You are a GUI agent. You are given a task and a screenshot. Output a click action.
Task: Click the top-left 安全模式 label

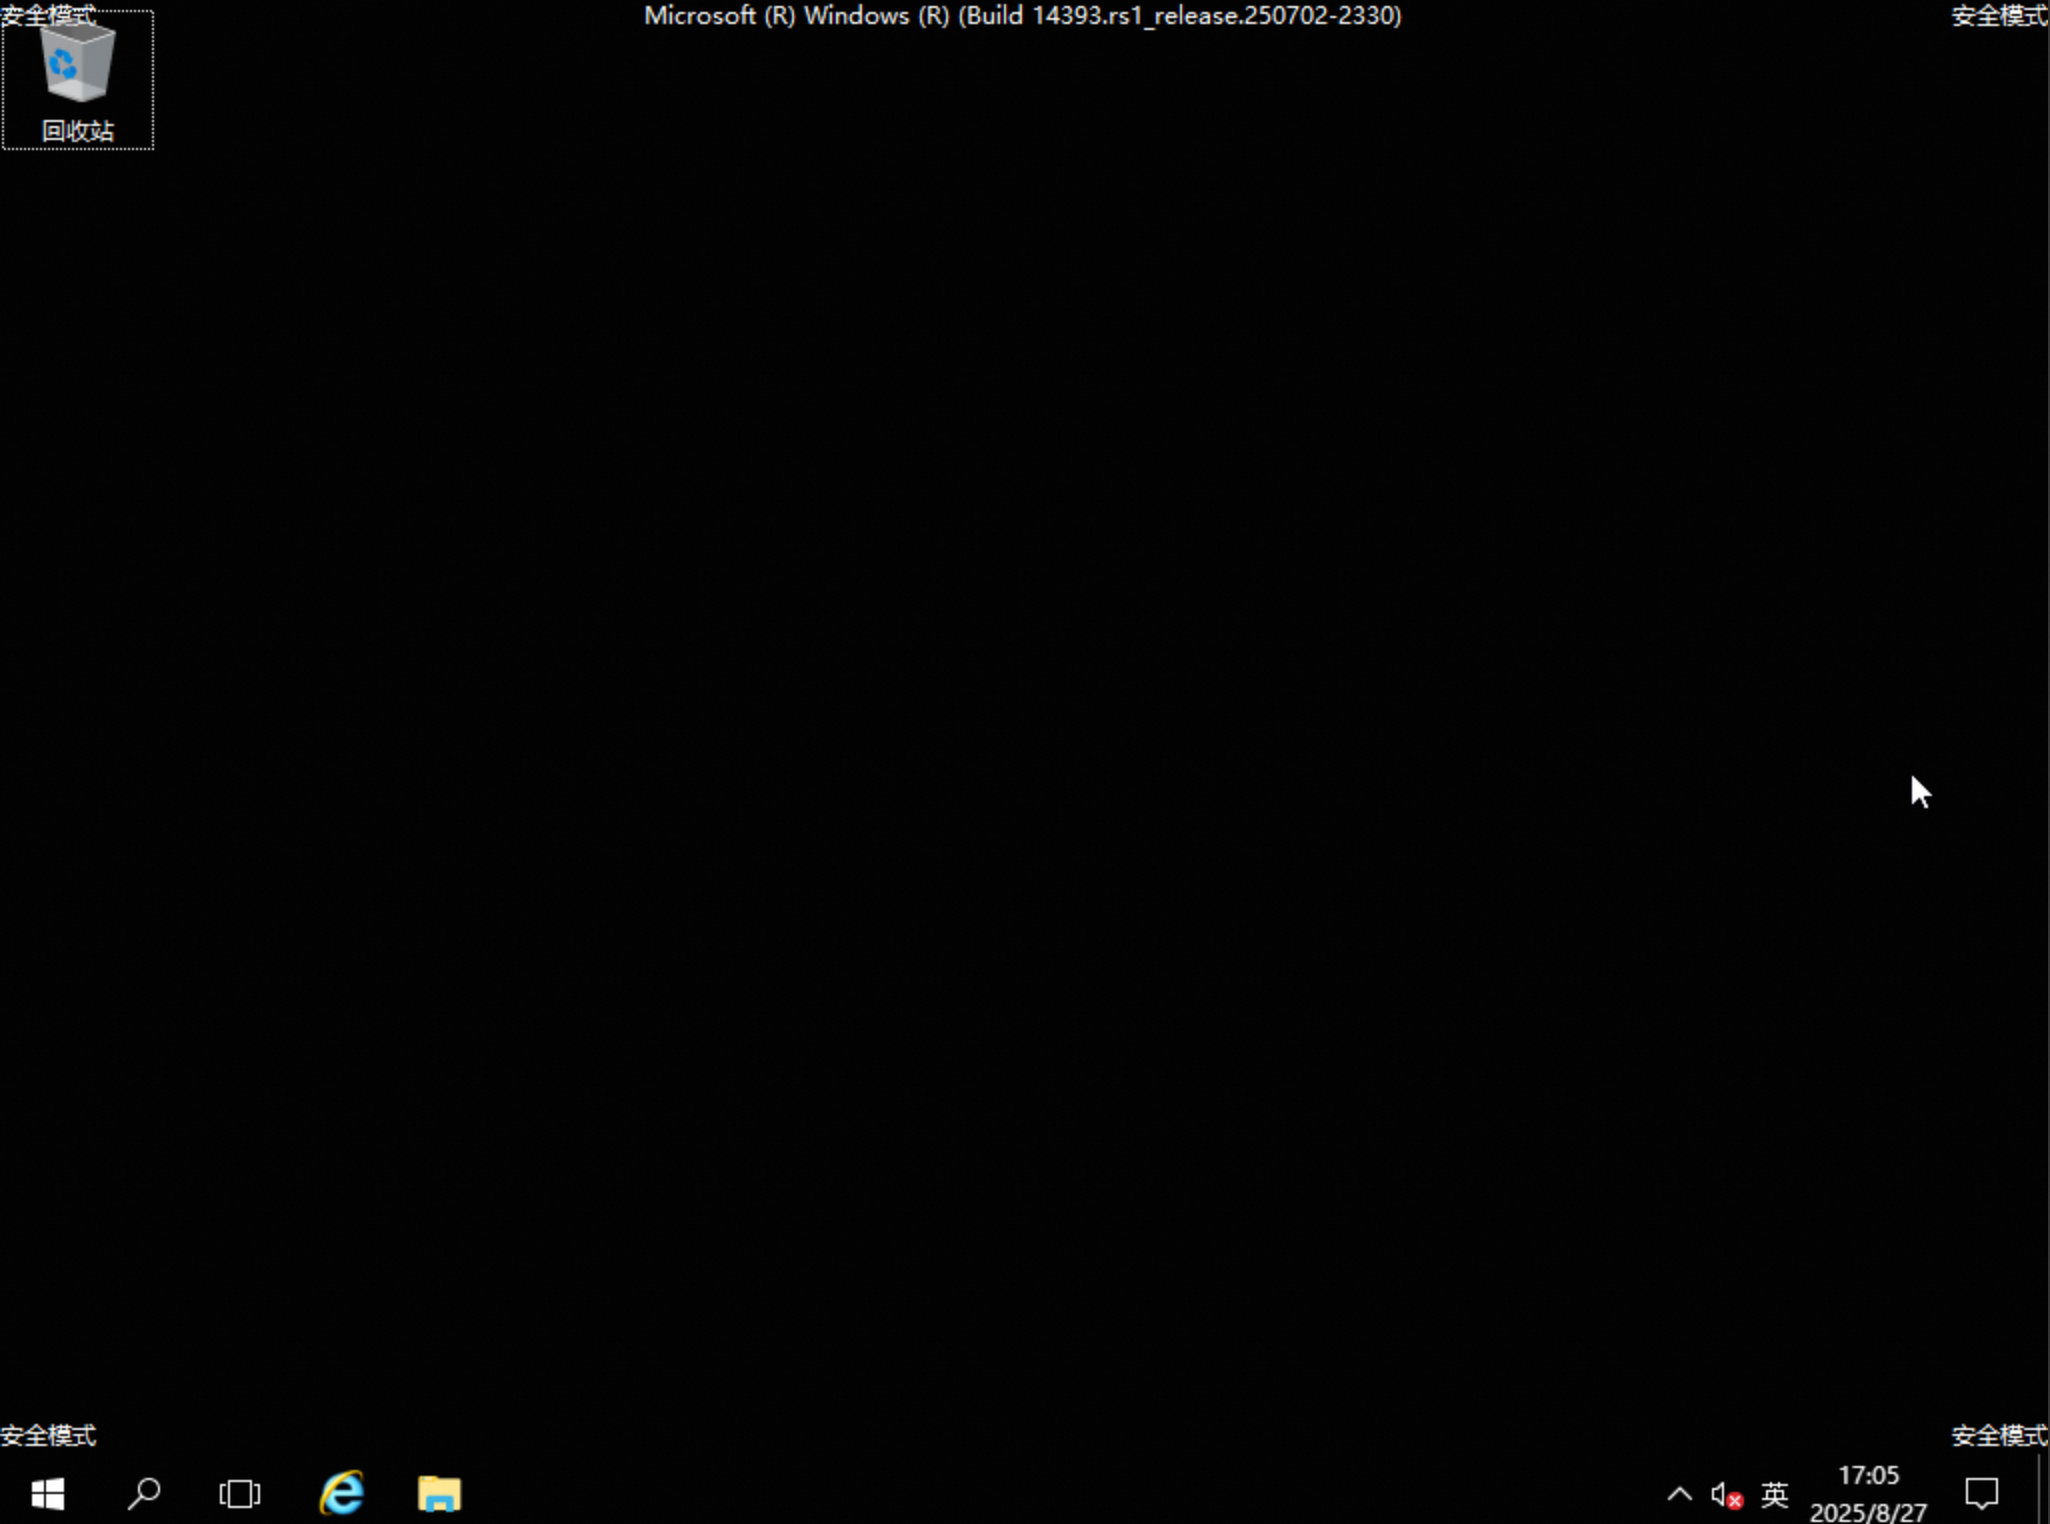click(47, 14)
